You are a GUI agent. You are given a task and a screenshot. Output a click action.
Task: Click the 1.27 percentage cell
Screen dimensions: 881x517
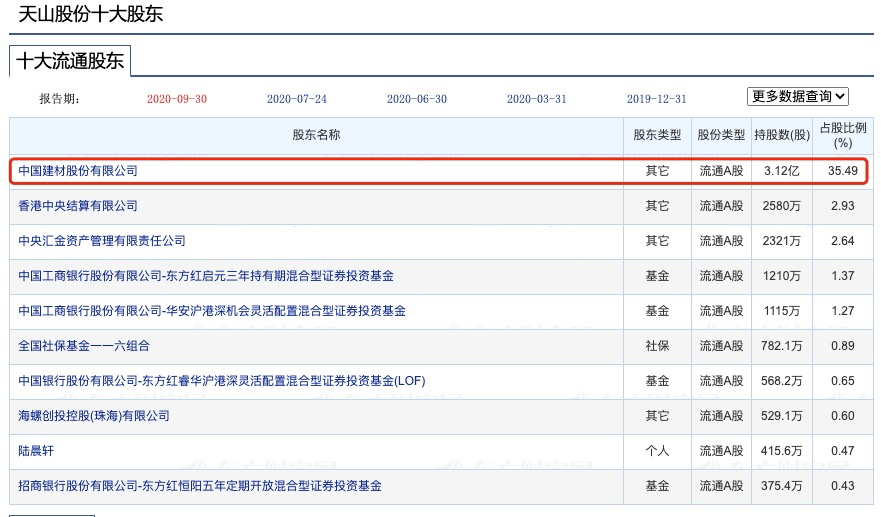pyautogui.click(x=843, y=311)
